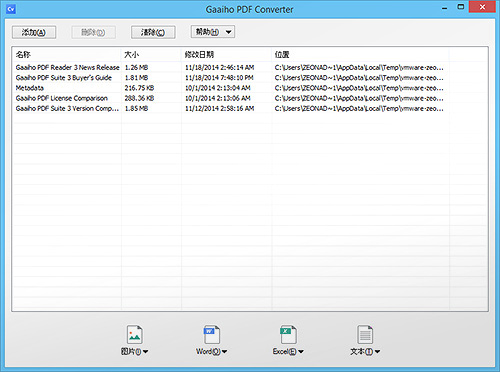Click the Word document conversion icon
The height and width of the screenshot is (372, 500).
(x=211, y=334)
